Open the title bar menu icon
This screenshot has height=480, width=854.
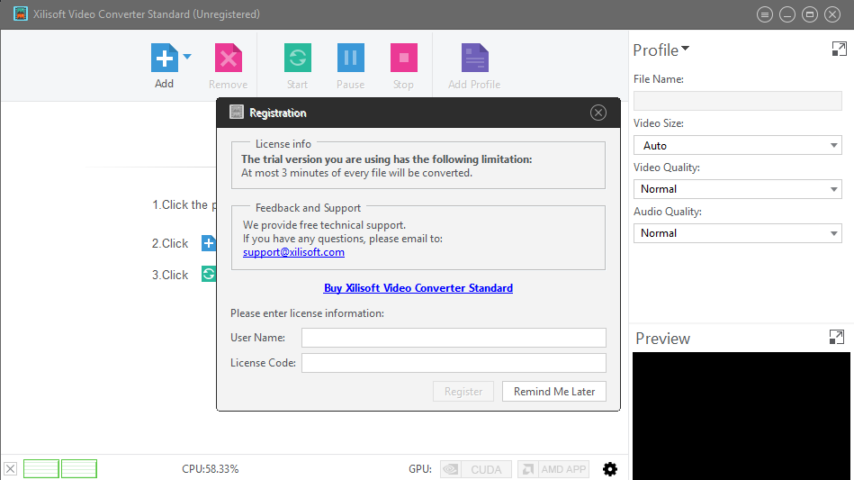(x=765, y=15)
